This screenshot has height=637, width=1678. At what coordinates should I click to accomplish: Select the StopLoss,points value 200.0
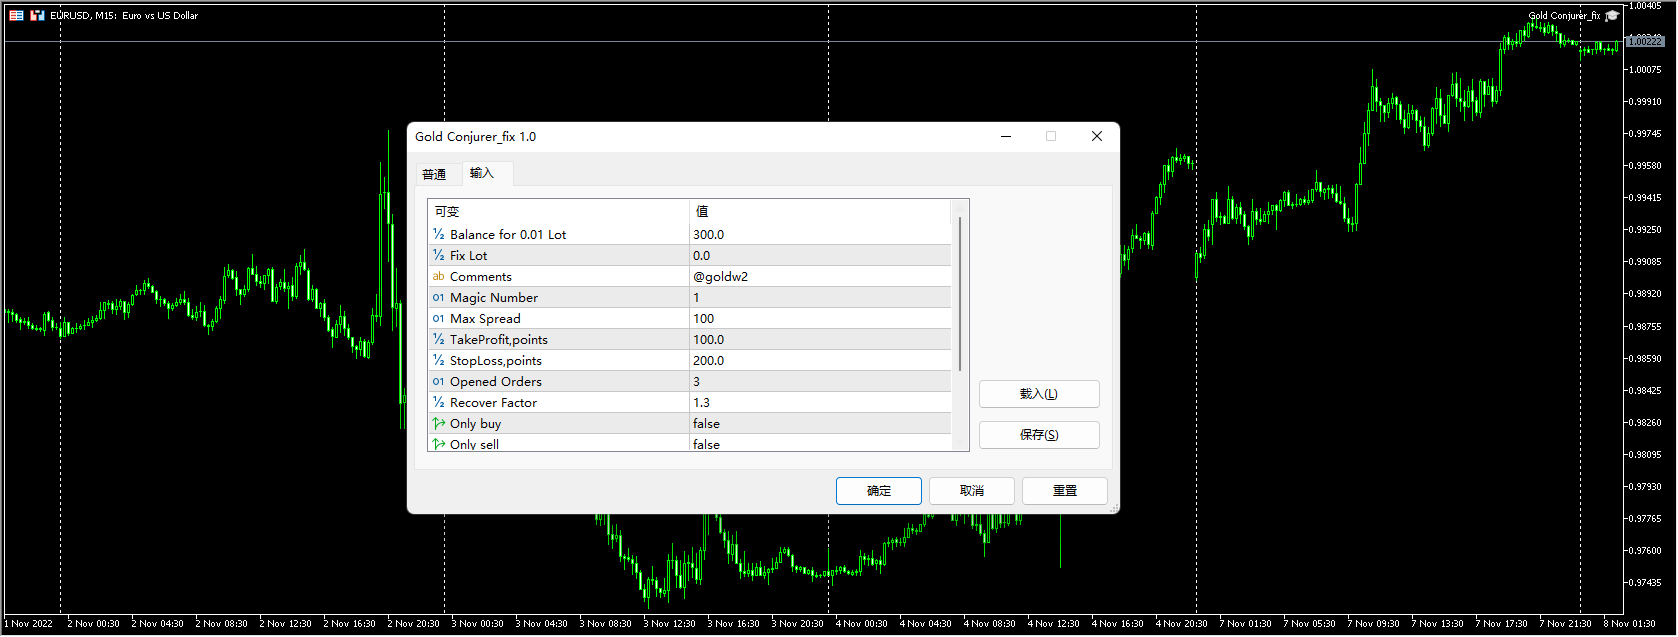(x=708, y=361)
